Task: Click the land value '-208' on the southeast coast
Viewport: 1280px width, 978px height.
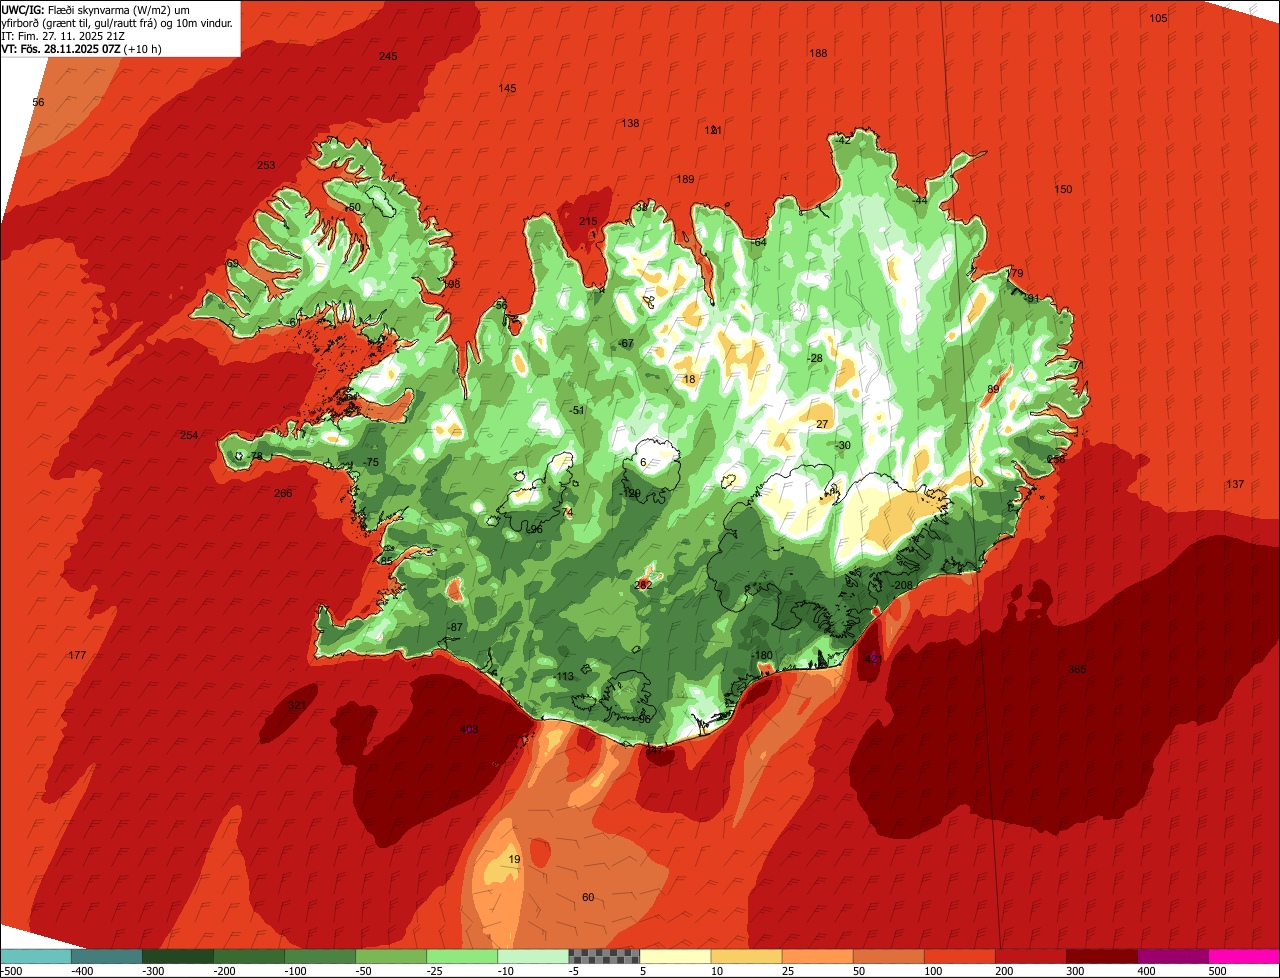Action: 902,585
